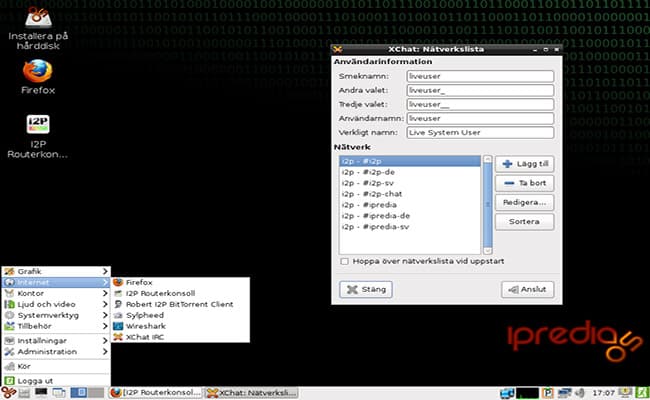This screenshot has width=650, height=400.
Task: Click the Redigera... button
Action: (x=525, y=202)
